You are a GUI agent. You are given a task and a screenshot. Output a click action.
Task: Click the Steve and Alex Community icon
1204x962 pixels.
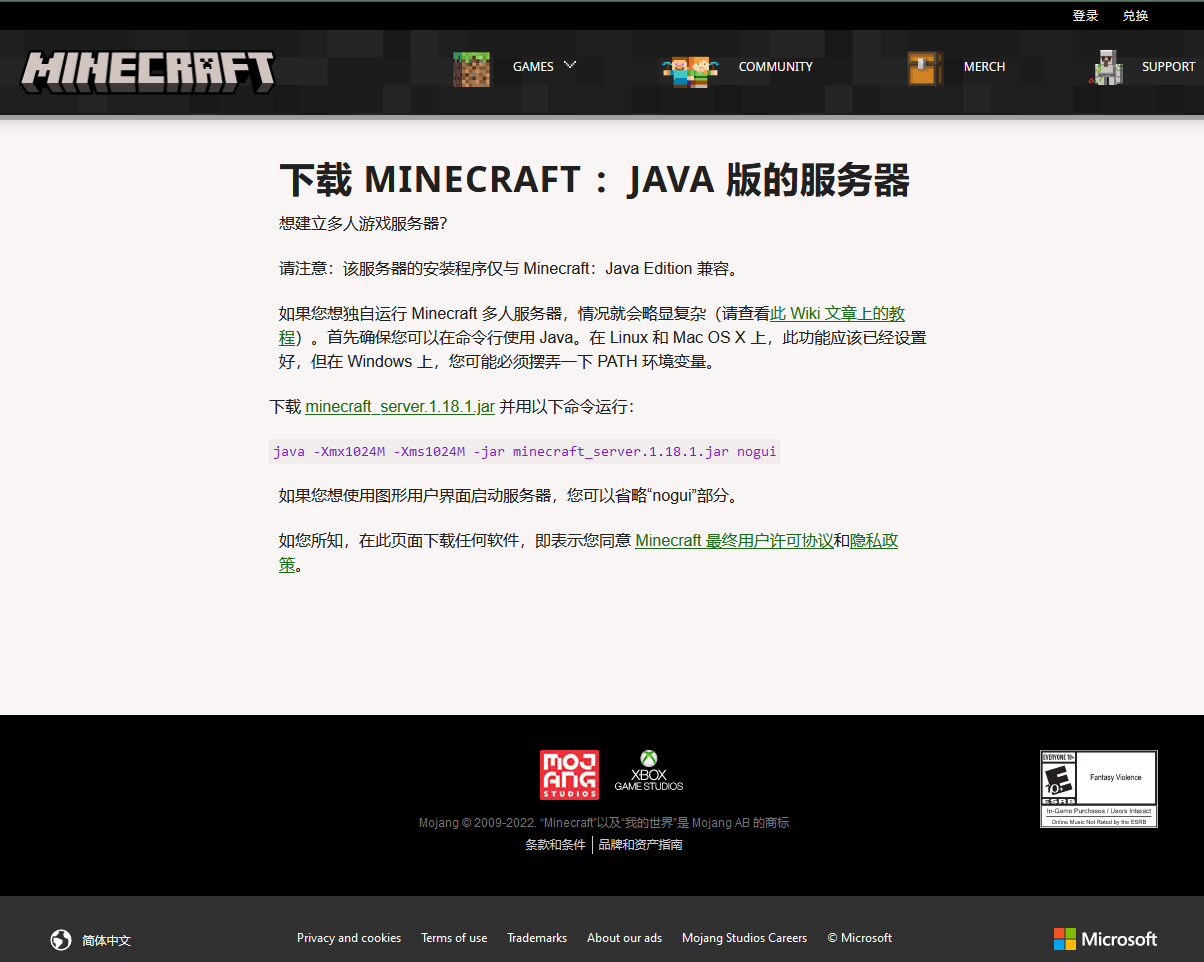pyautogui.click(x=690, y=70)
